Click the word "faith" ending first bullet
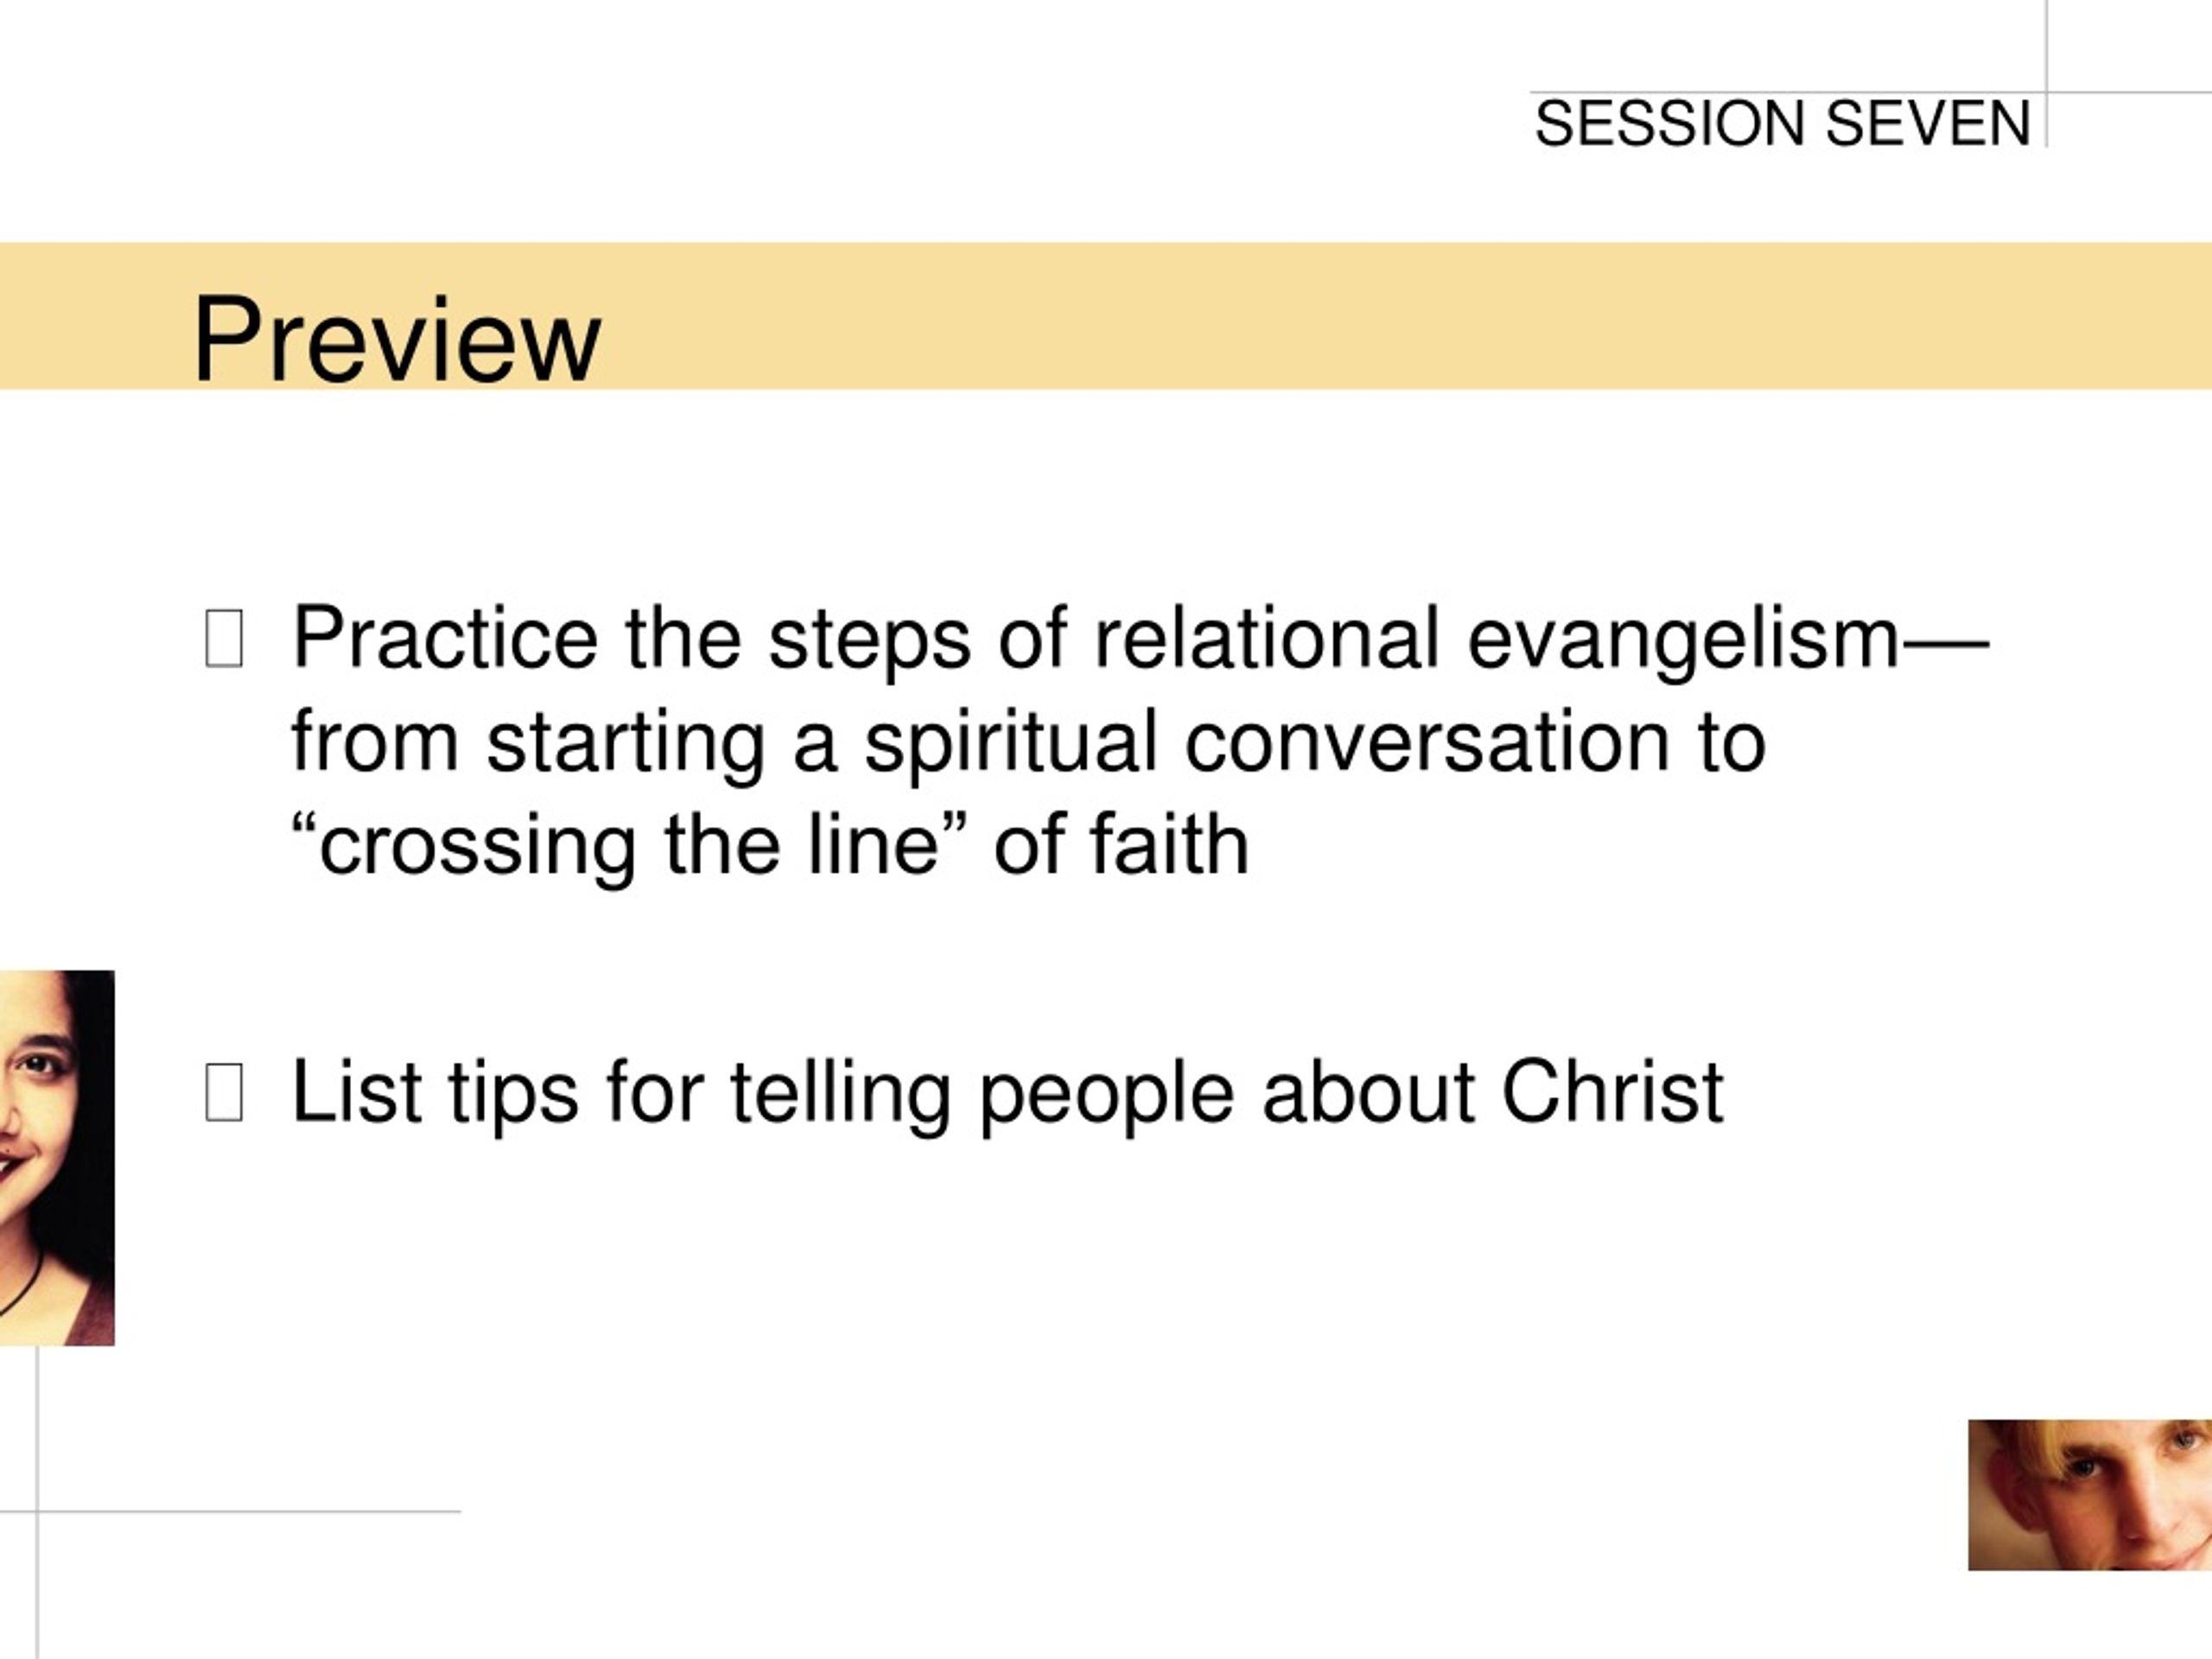This screenshot has width=2212, height=1659. (x=1169, y=844)
